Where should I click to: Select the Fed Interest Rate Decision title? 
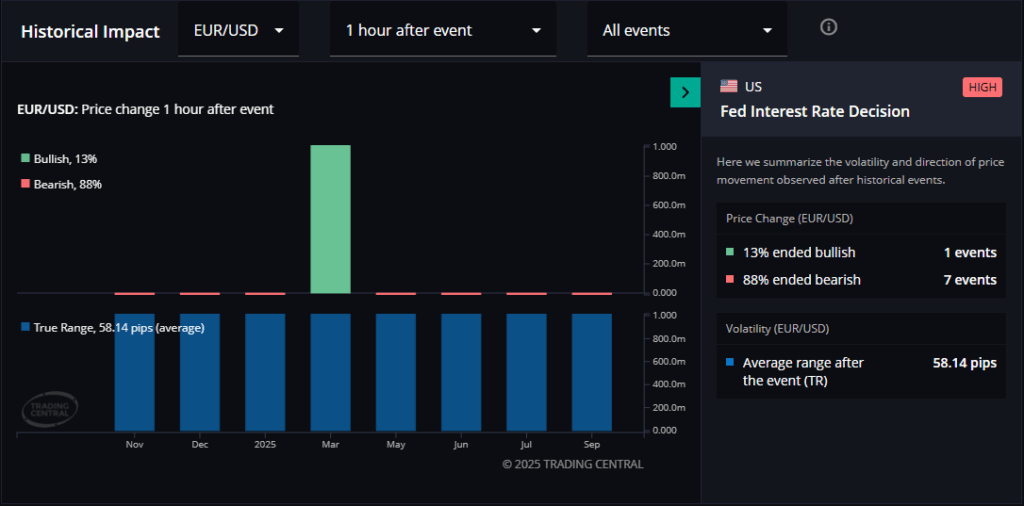point(815,112)
